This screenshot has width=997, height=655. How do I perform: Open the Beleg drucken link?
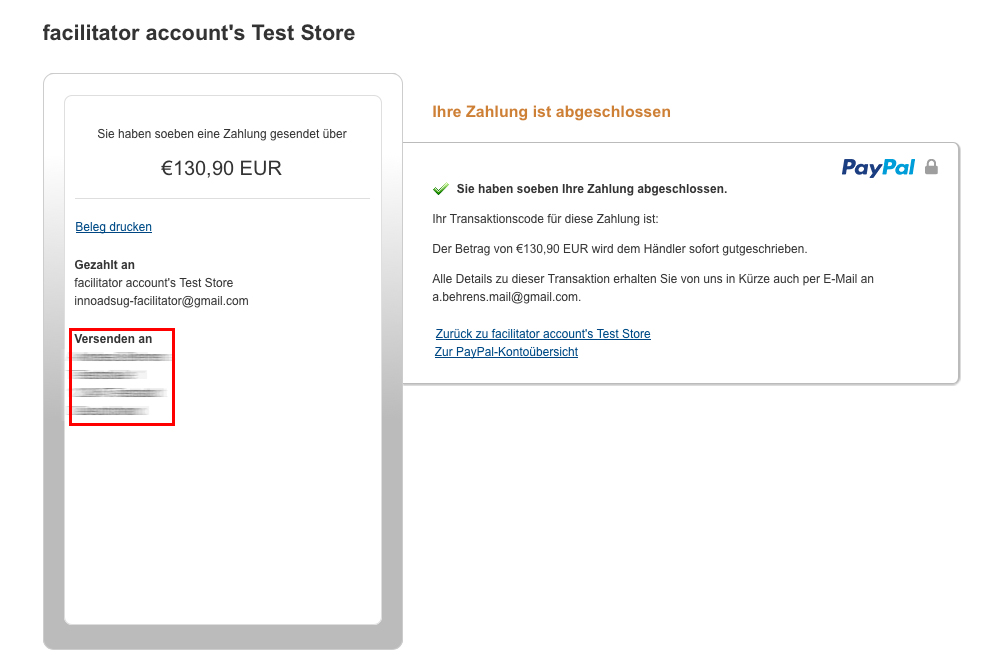pyautogui.click(x=113, y=227)
